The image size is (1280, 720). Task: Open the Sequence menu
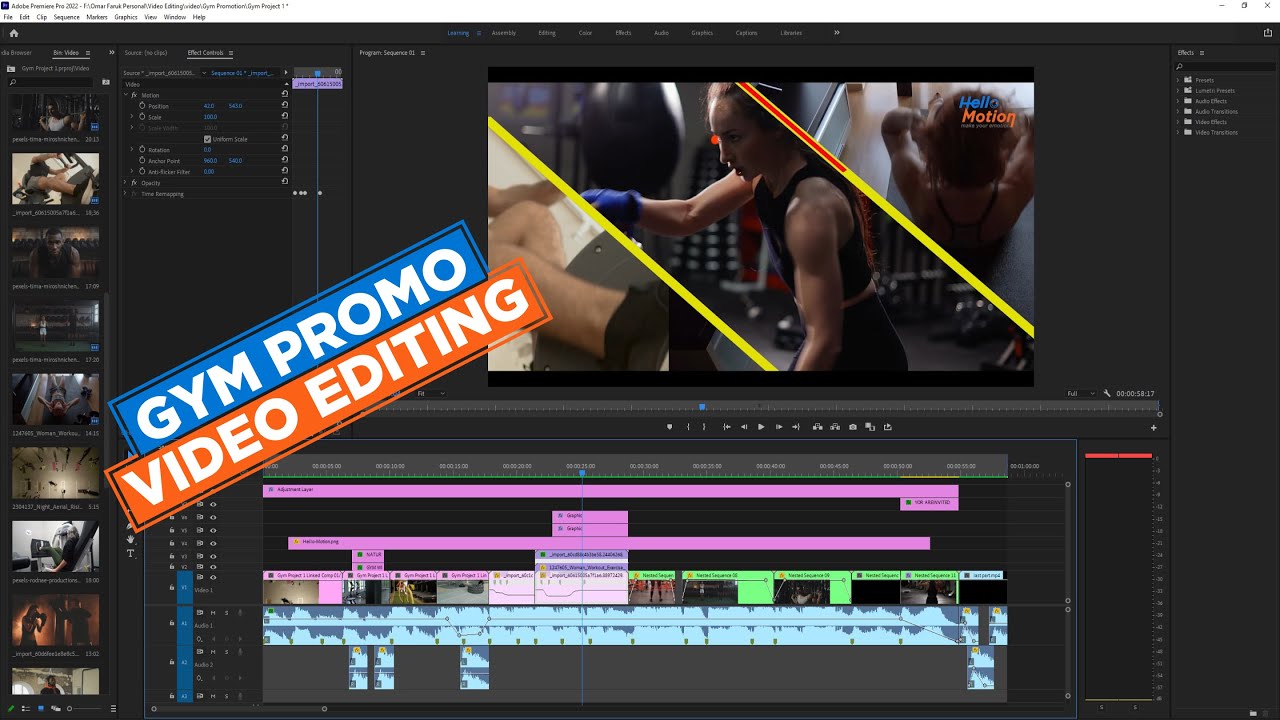(x=66, y=17)
